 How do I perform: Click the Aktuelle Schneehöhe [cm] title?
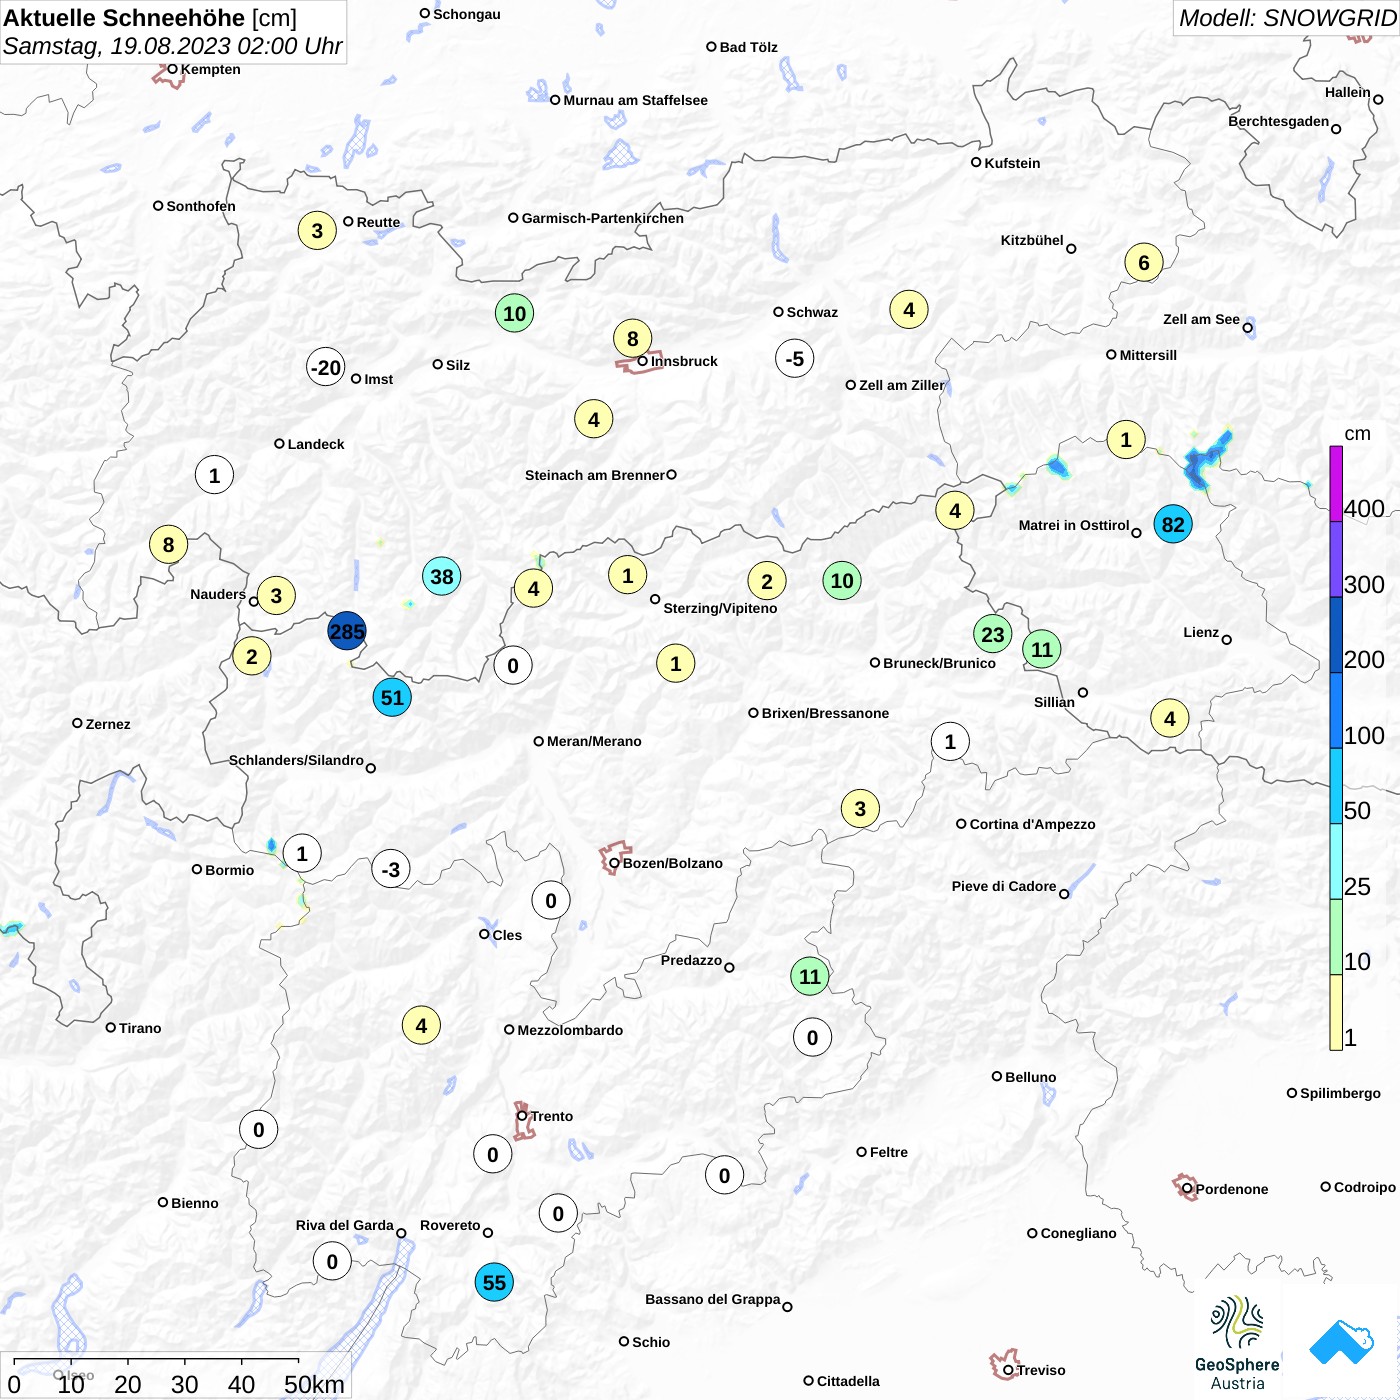(x=150, y=18)
